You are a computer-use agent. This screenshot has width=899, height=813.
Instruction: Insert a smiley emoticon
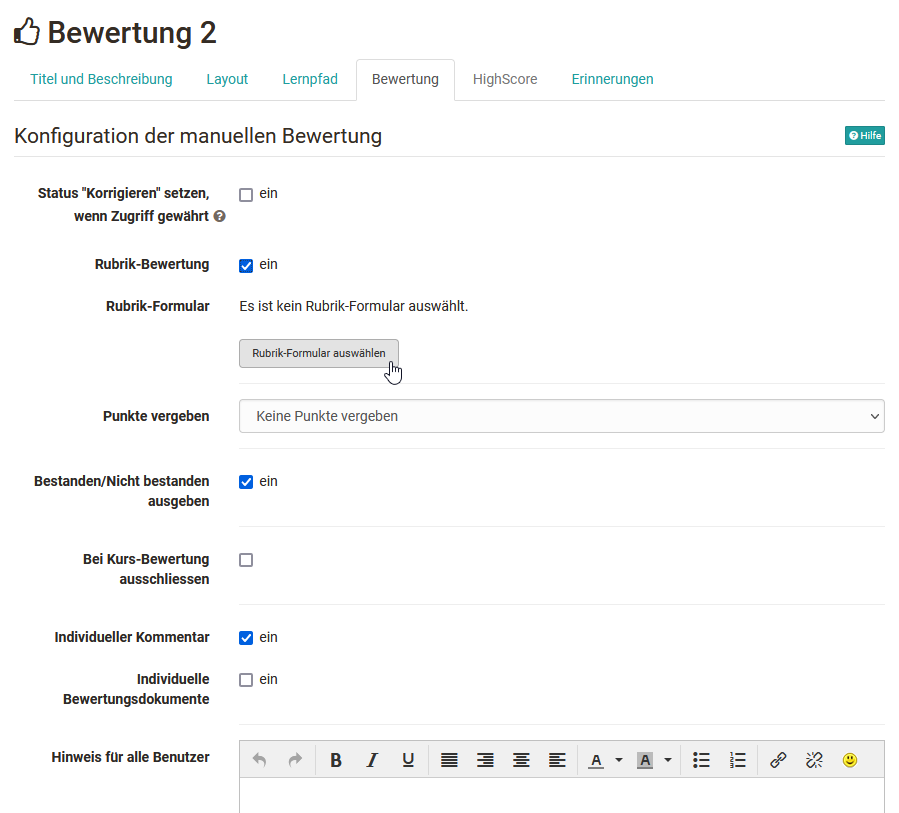coord(849,760)
